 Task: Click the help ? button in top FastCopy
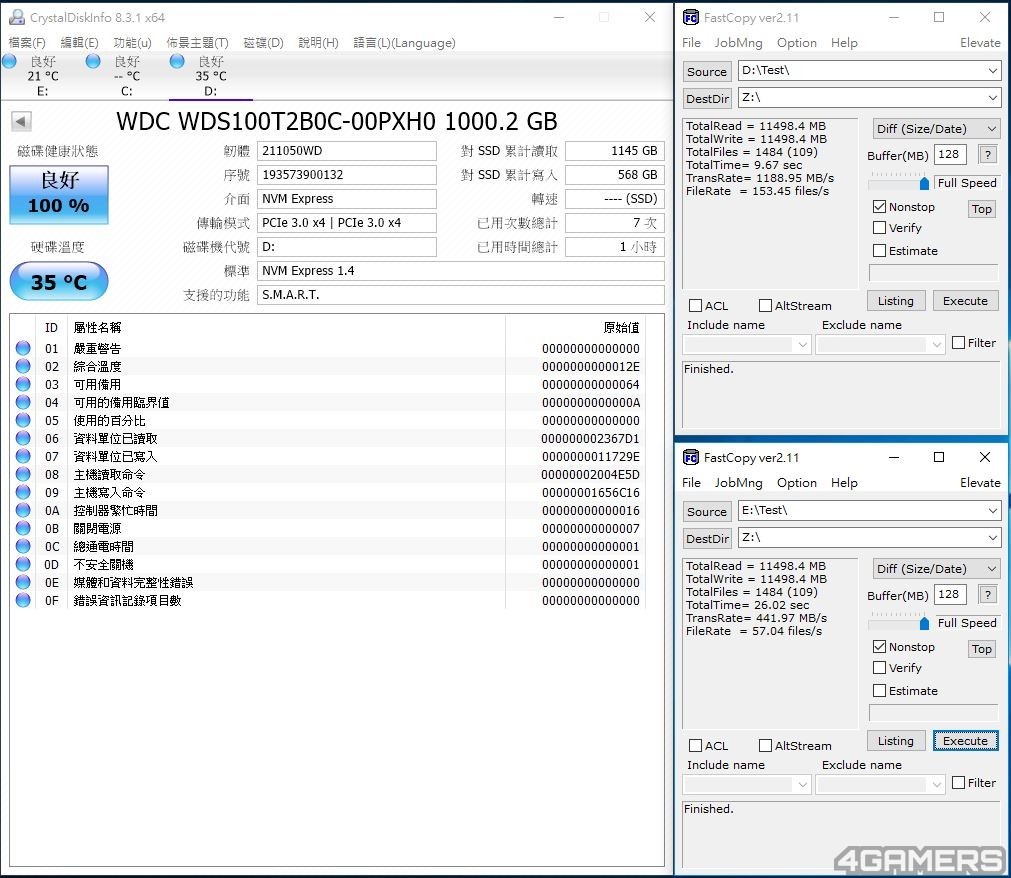(x=987, y=155)
